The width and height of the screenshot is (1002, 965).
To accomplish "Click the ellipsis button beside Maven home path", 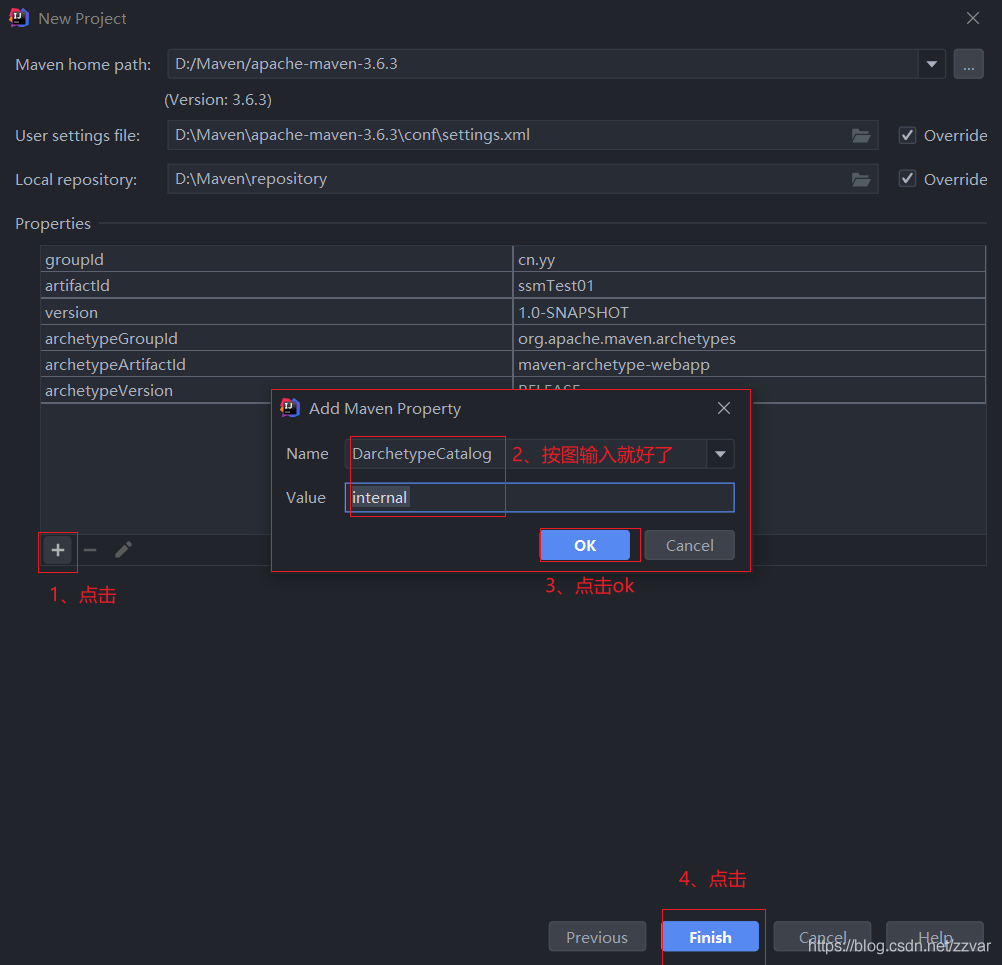I will tap(968, 64).
